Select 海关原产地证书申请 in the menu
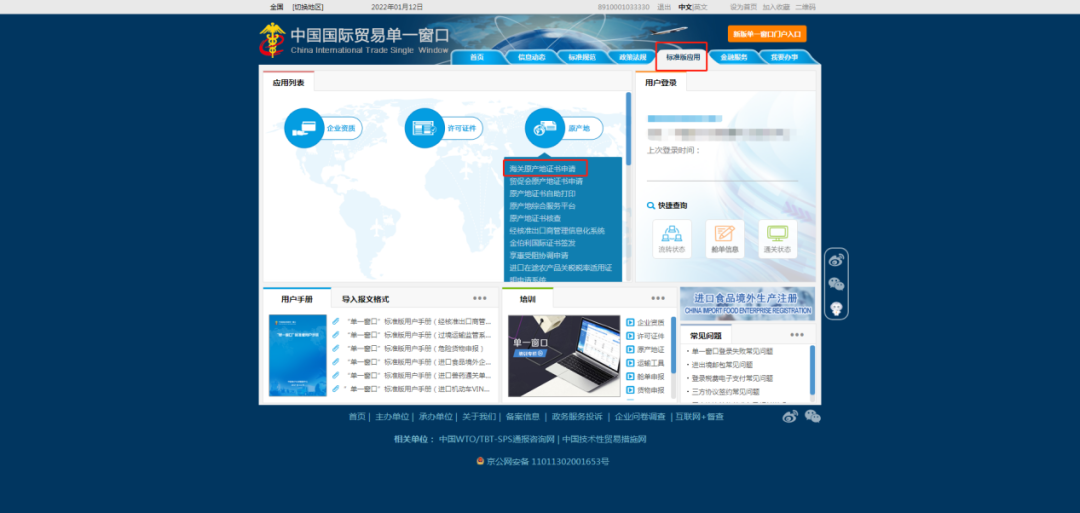1080x513 pixels. click(x=542, y=168)
